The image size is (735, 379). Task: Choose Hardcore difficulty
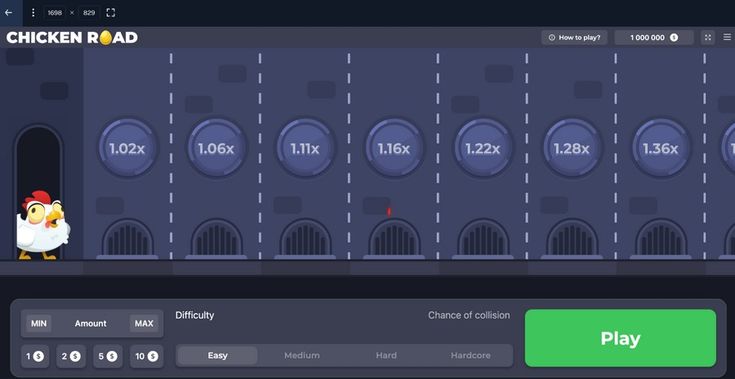(471, 356)
